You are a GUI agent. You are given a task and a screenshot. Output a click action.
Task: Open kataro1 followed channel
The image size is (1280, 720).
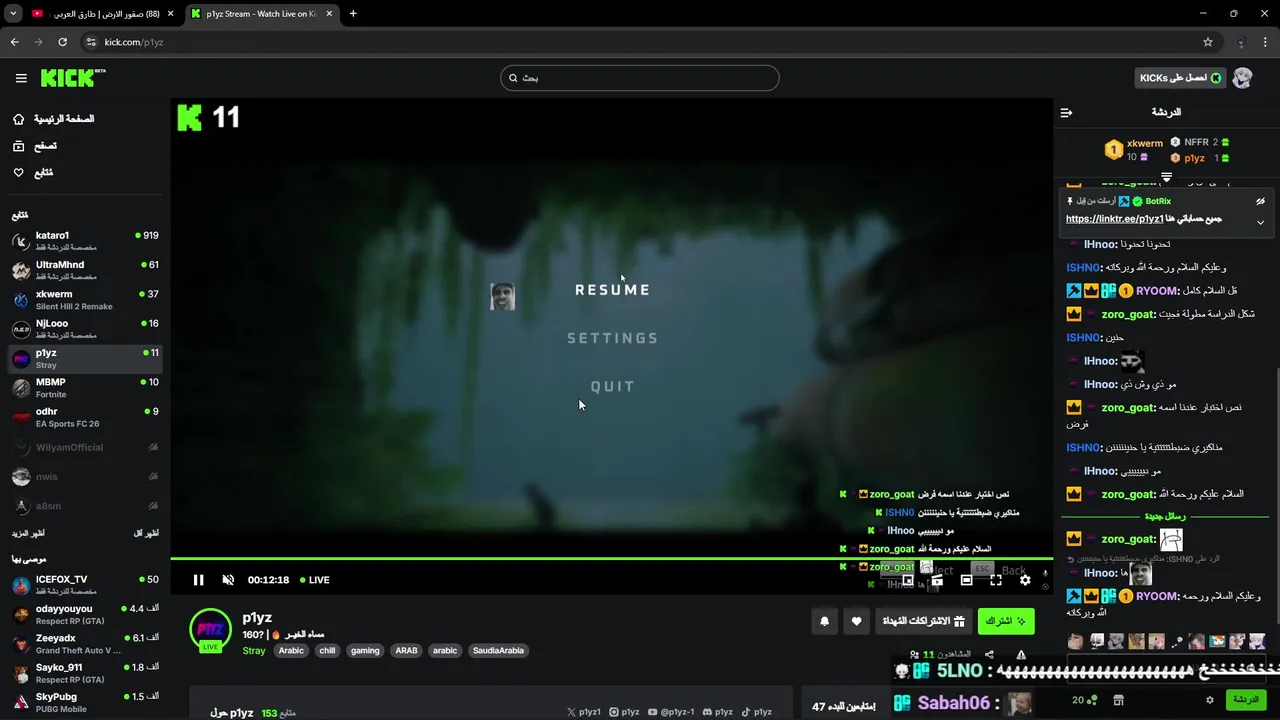[85, 241]
